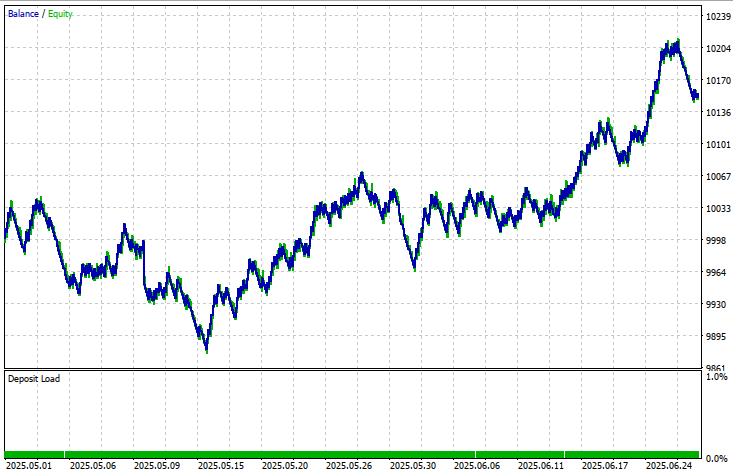The image size is (733, 474).
Task: Click the 0.0% deposit load label
Action: tap(717, 459)
